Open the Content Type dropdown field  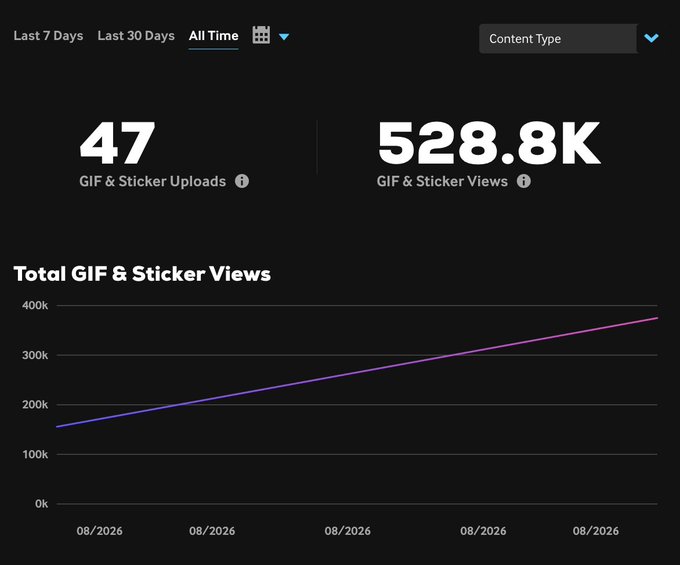pyautogui.click(x=558, y=39)
